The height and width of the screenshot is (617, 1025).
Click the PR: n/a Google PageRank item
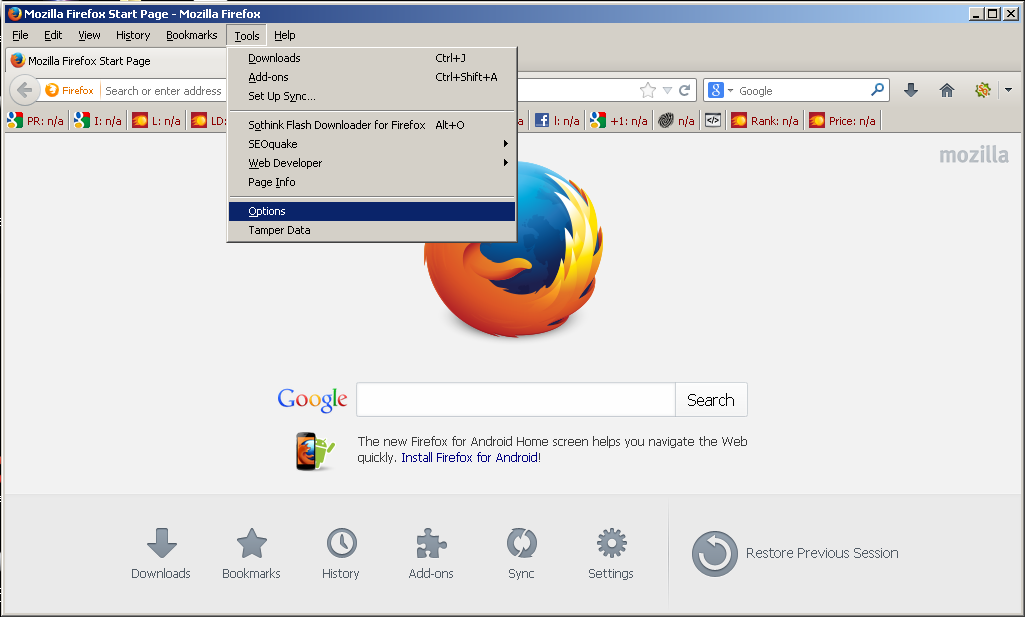coord(36,120)
